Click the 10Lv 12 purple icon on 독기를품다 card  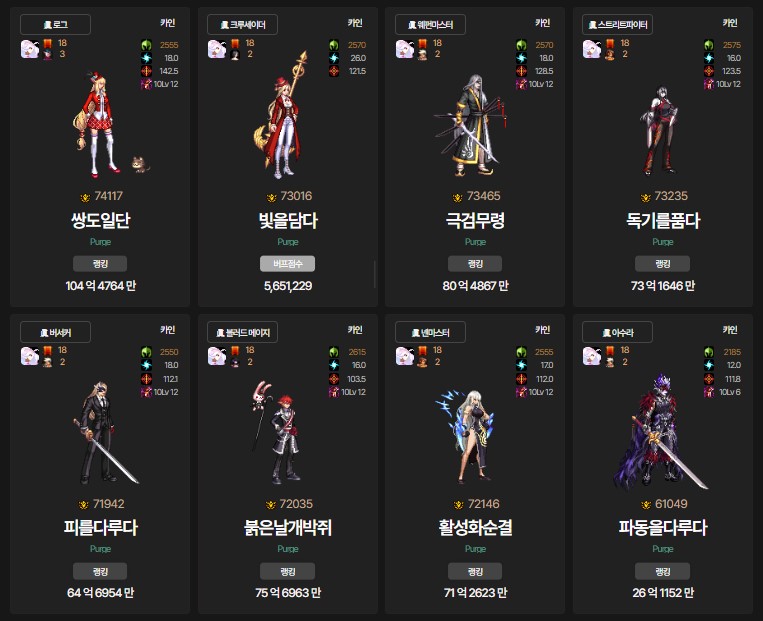[708, 84]
